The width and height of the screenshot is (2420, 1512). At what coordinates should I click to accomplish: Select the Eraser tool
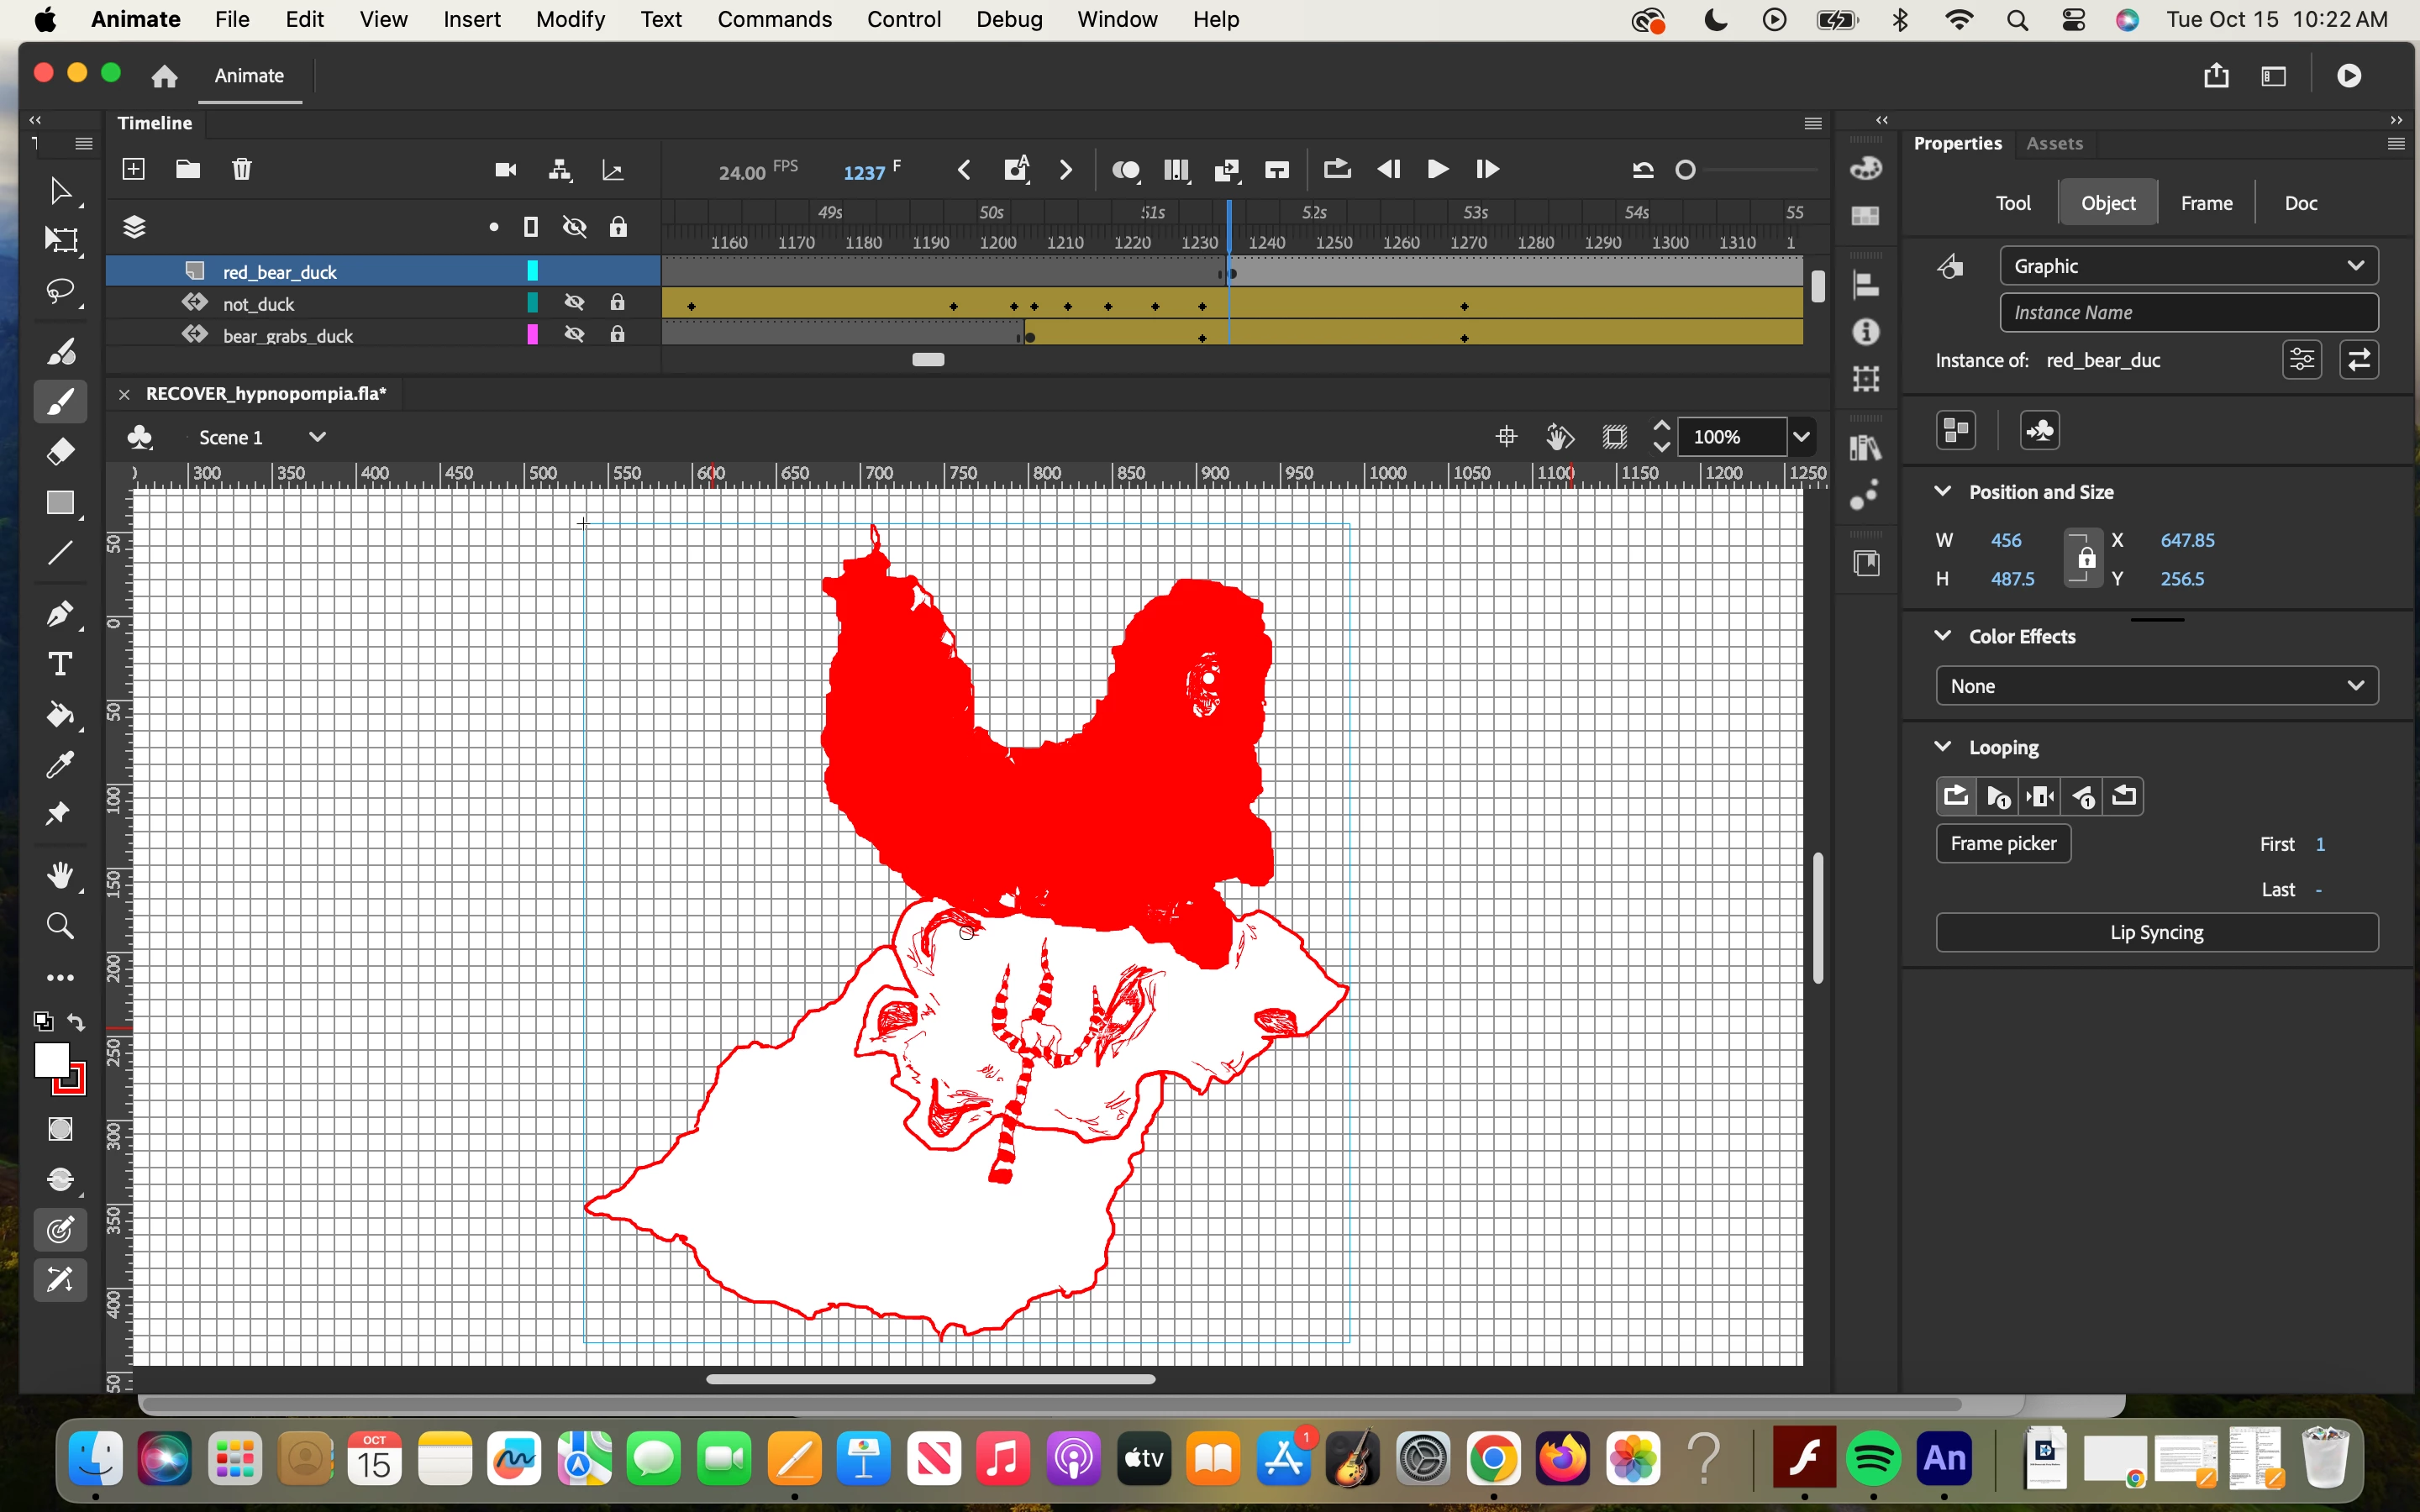(60, 452)
